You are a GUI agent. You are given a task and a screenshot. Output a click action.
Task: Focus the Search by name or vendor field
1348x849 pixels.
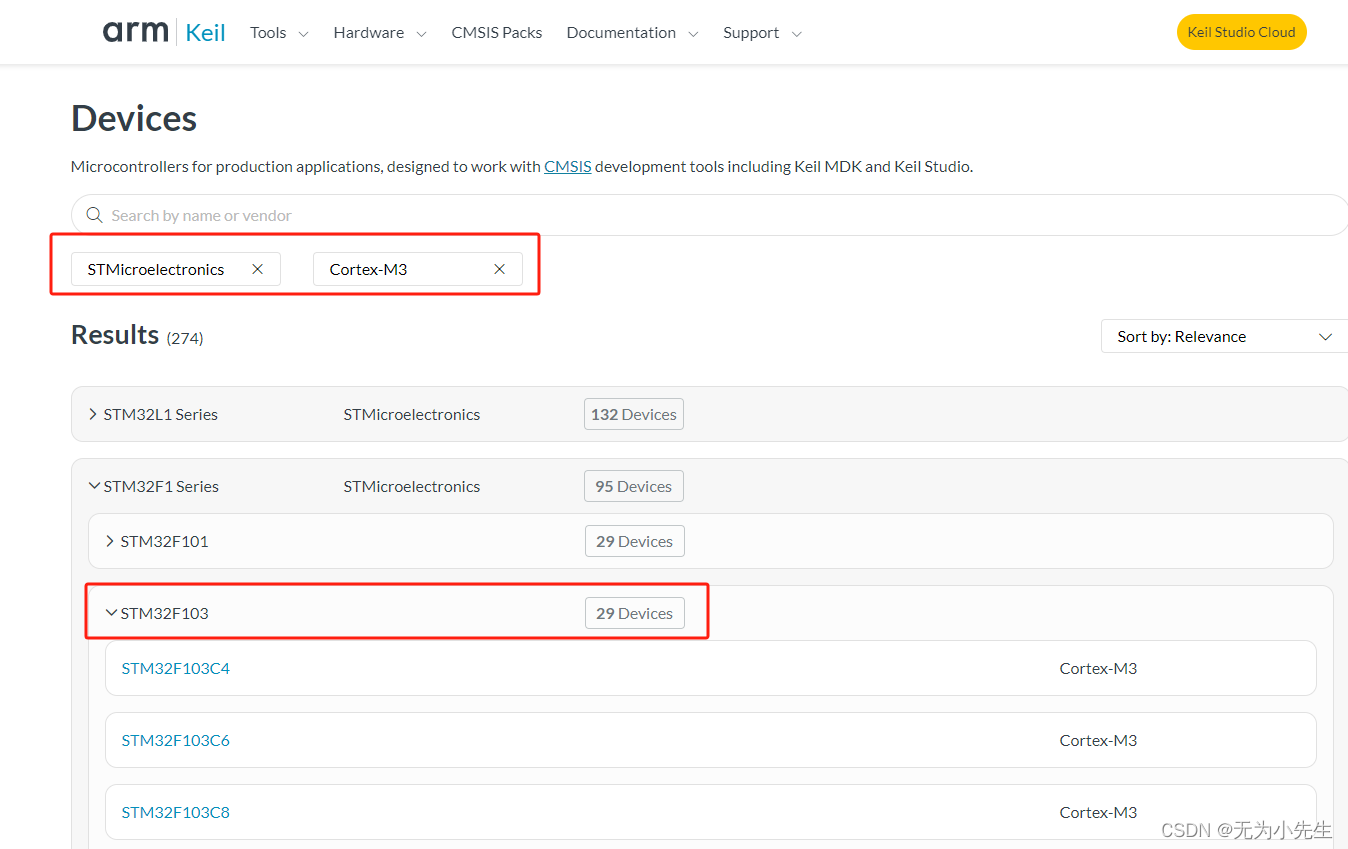tap(710, 215)
